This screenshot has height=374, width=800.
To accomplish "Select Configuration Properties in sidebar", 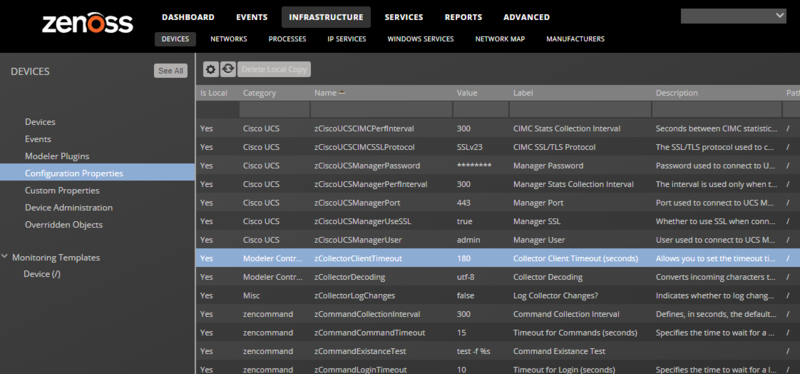I will point(97,173).
